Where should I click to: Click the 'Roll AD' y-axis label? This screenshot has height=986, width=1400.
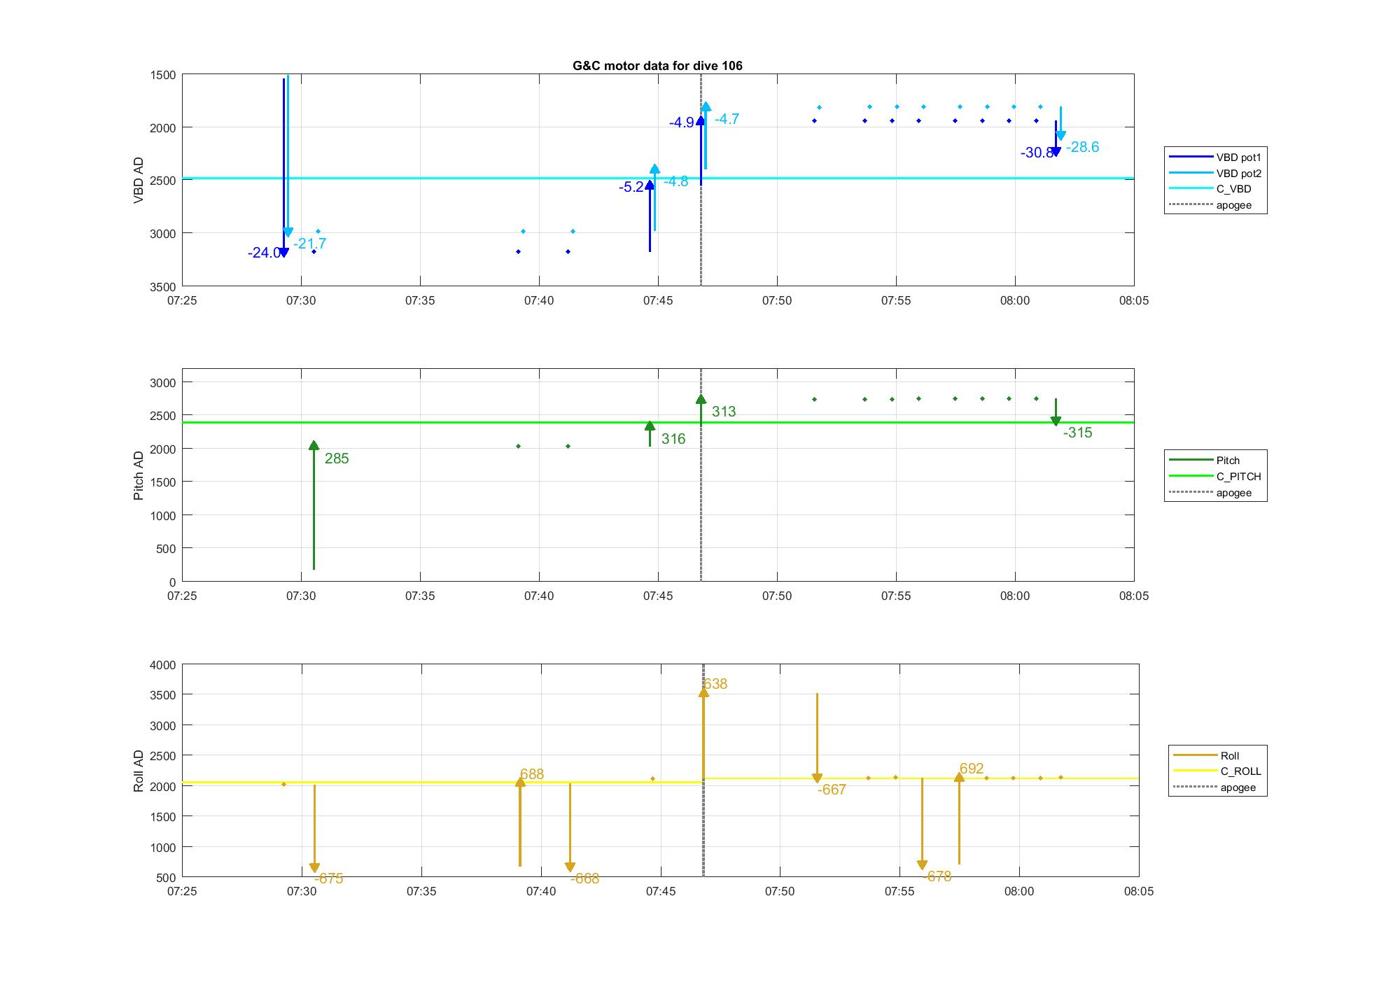coord(139,771)
